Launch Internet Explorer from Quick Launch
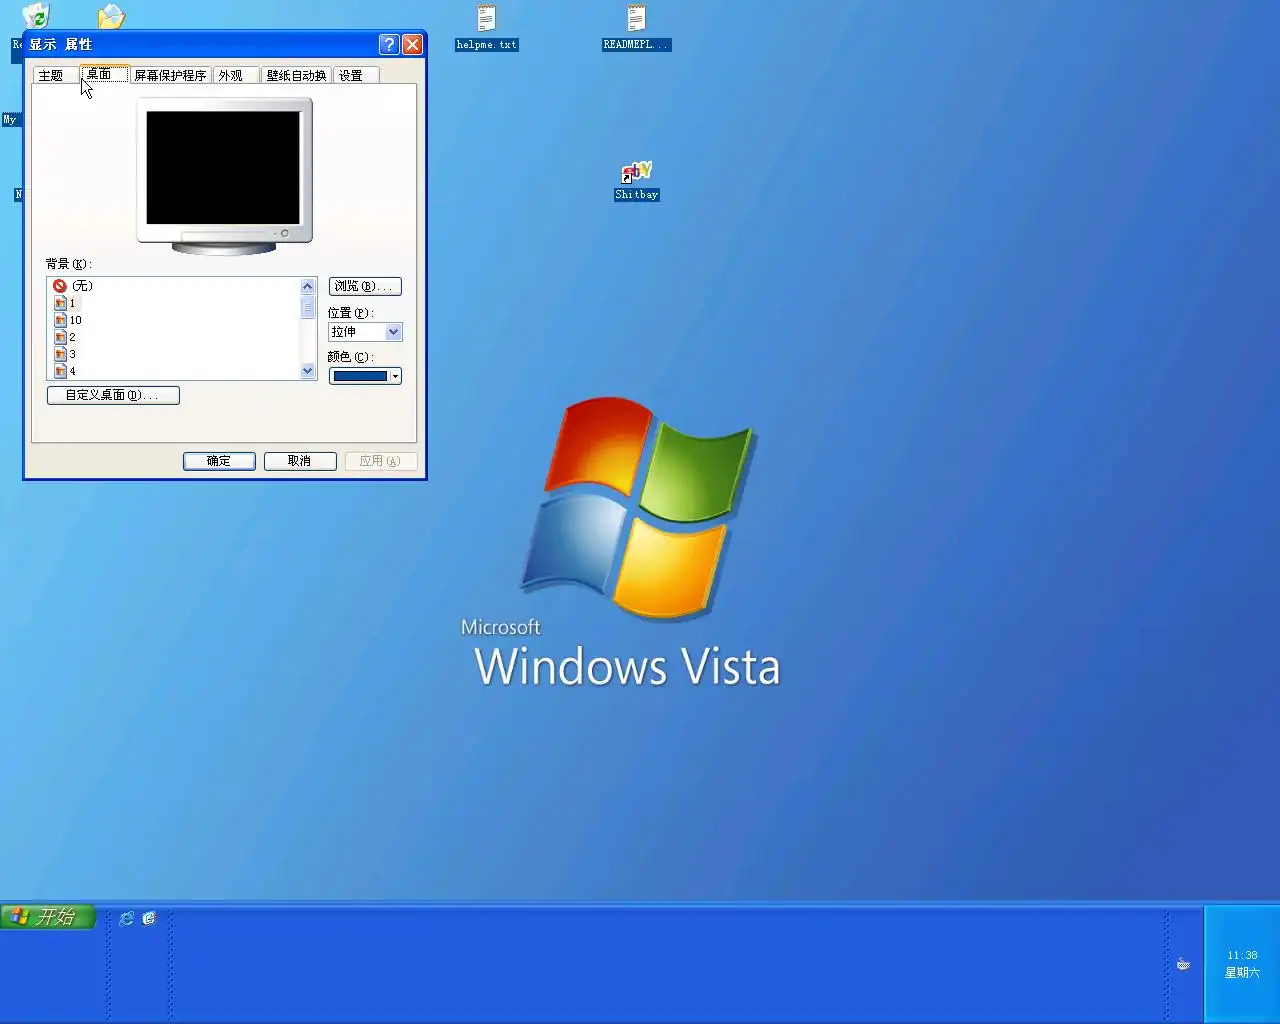The width and height of the screenshot is (1280, 1024). [x=126, y=918]
